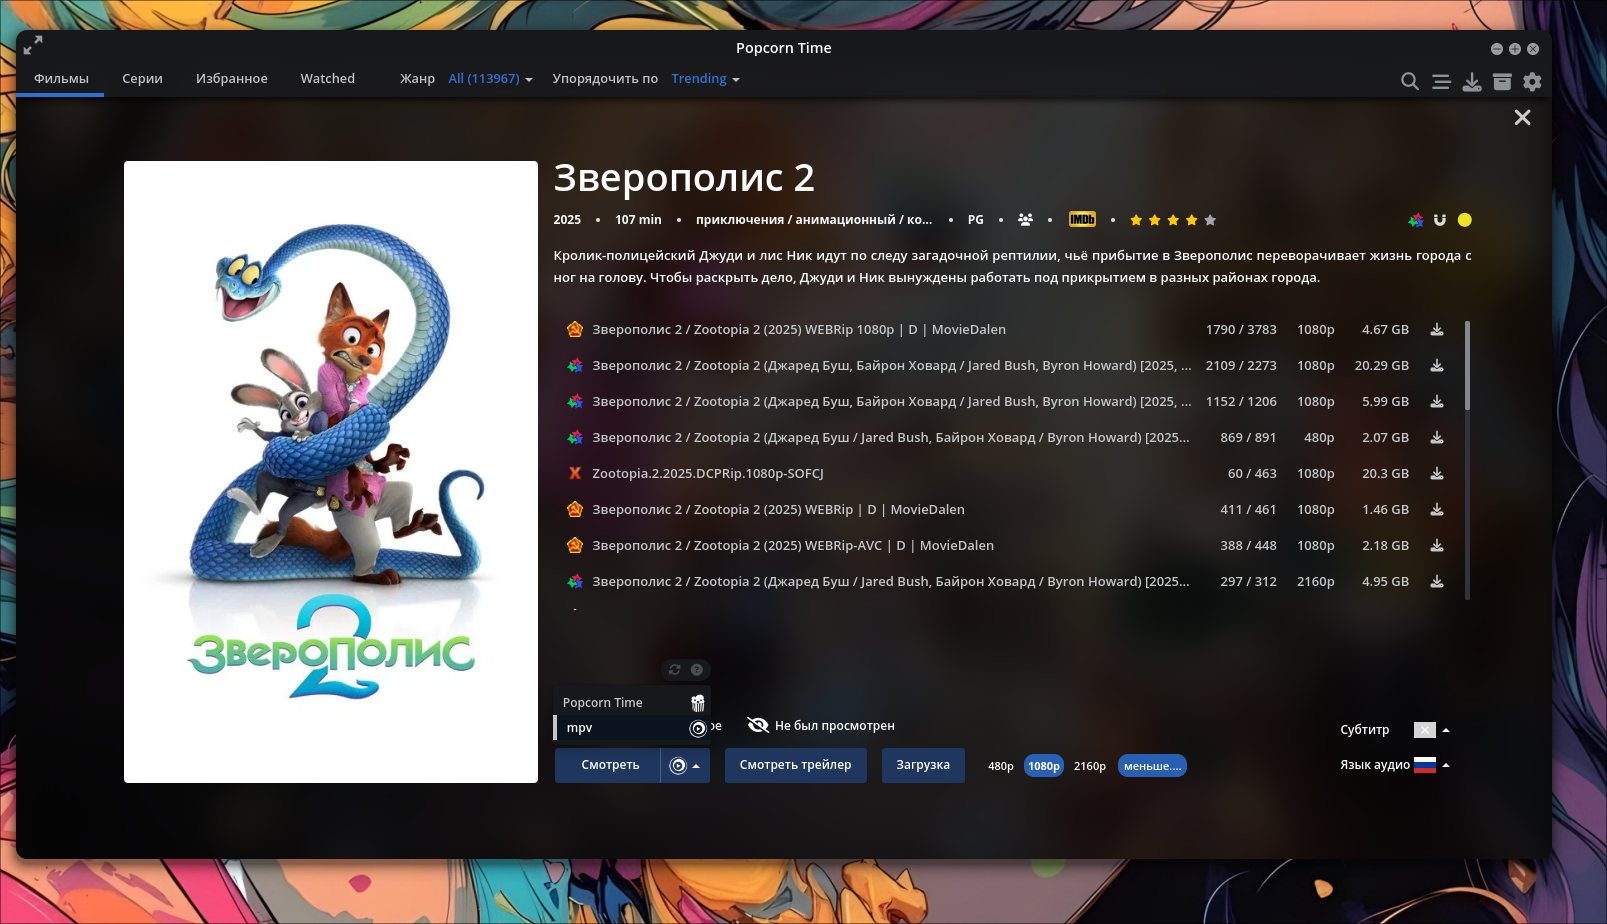The height and width of the screenshot is (924, 1607).
Task: Choose Popcorn Time as the player
Action: pyautogui.click(x=632, y=703)
